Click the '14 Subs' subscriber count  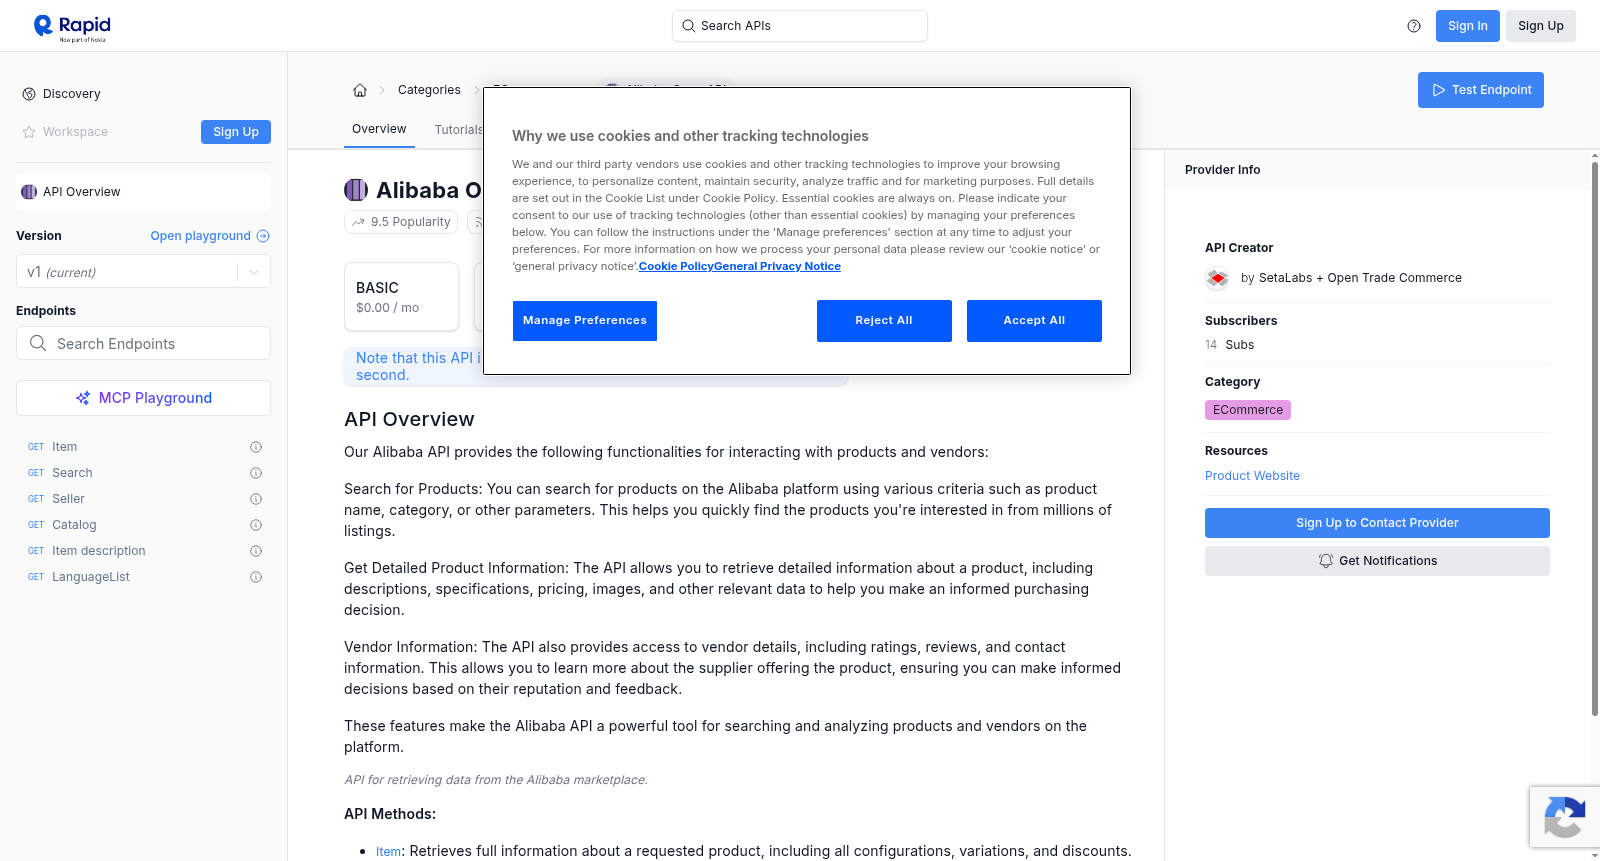(x=1229, y=345)
